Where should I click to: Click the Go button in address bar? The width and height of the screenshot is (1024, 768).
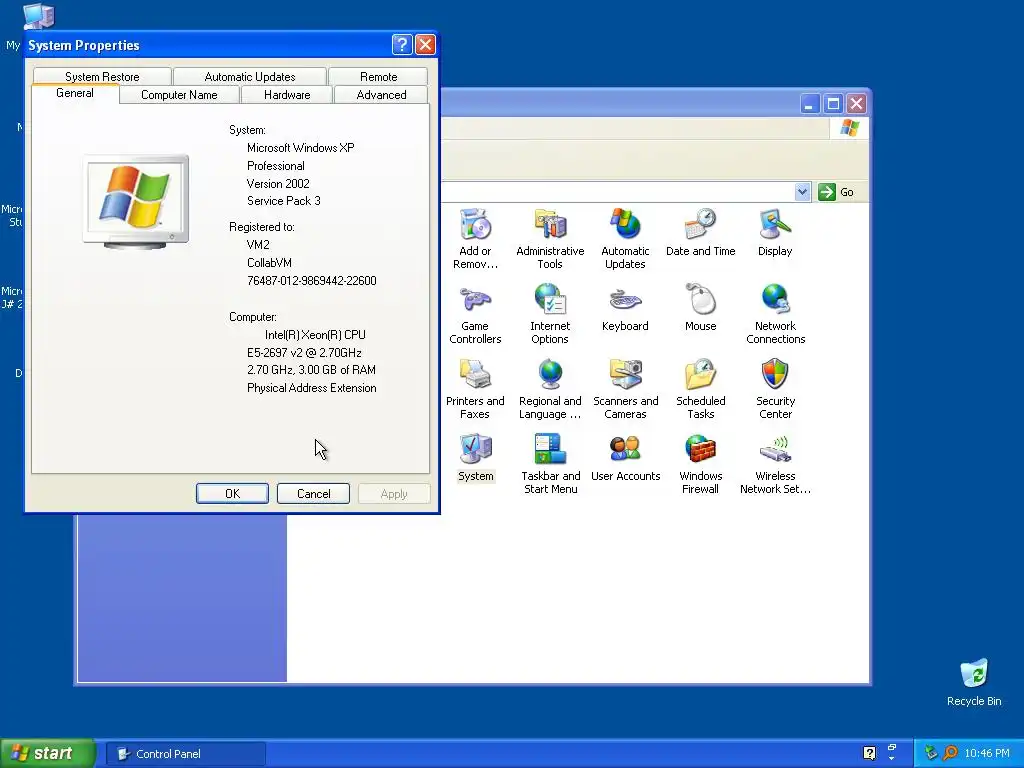[837, 192]
